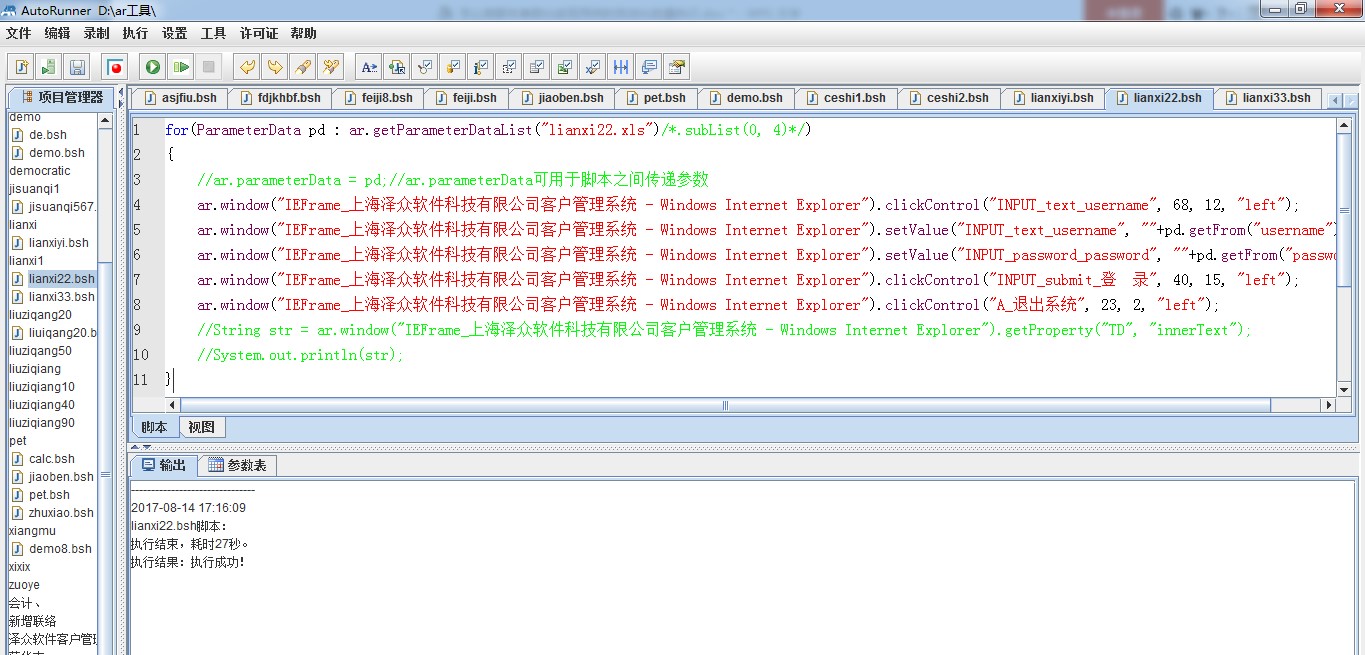Click the editor horizontal scrollbar thumb
The width and height of the screenshot is (1365, 655).
[726, 405]
